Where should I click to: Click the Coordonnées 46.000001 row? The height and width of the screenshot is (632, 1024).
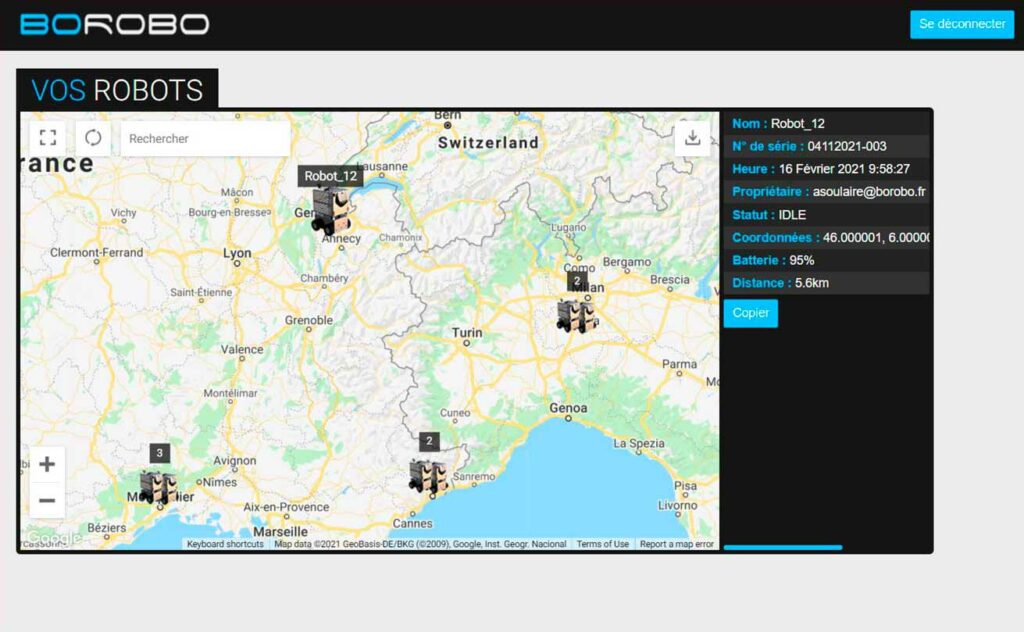[826, 238]
